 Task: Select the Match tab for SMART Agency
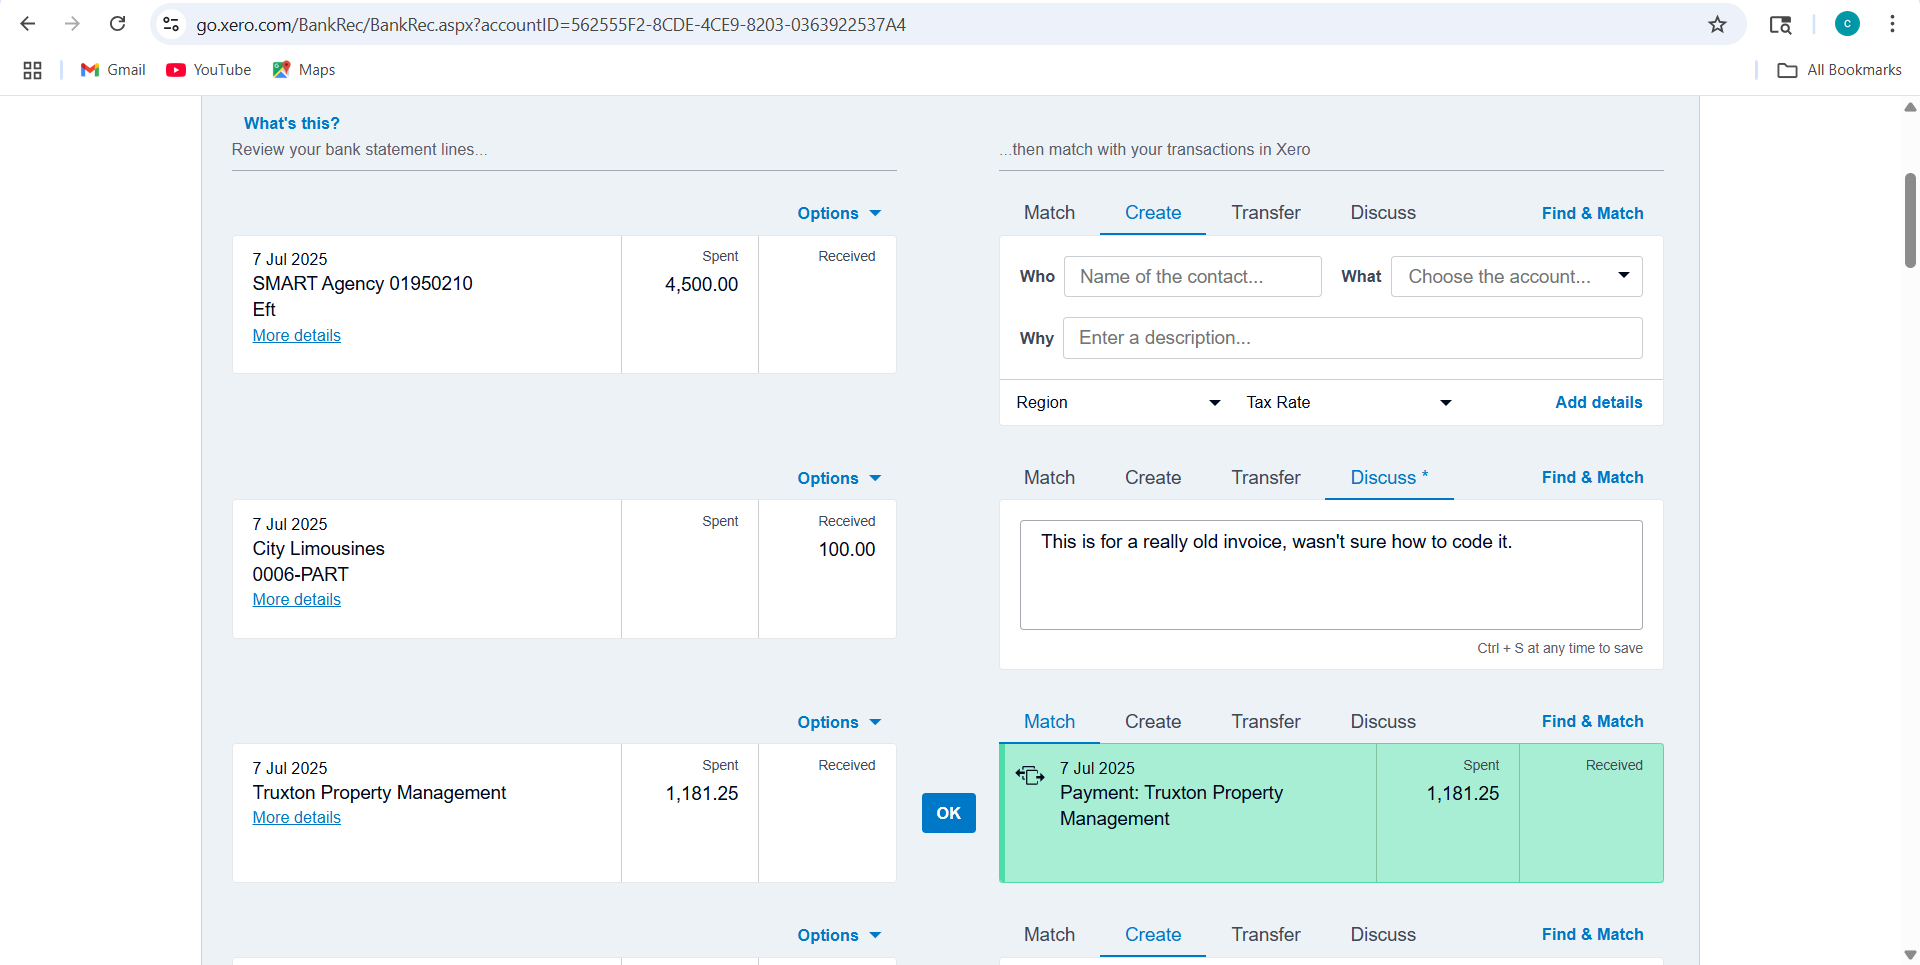click(x=1049, y=213)
